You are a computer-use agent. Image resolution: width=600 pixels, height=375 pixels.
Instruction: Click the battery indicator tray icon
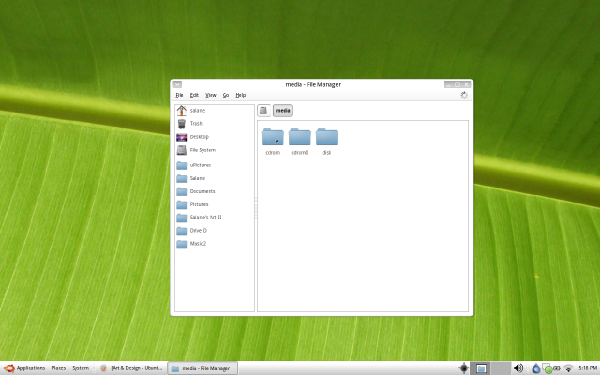[x=557, y=368]
